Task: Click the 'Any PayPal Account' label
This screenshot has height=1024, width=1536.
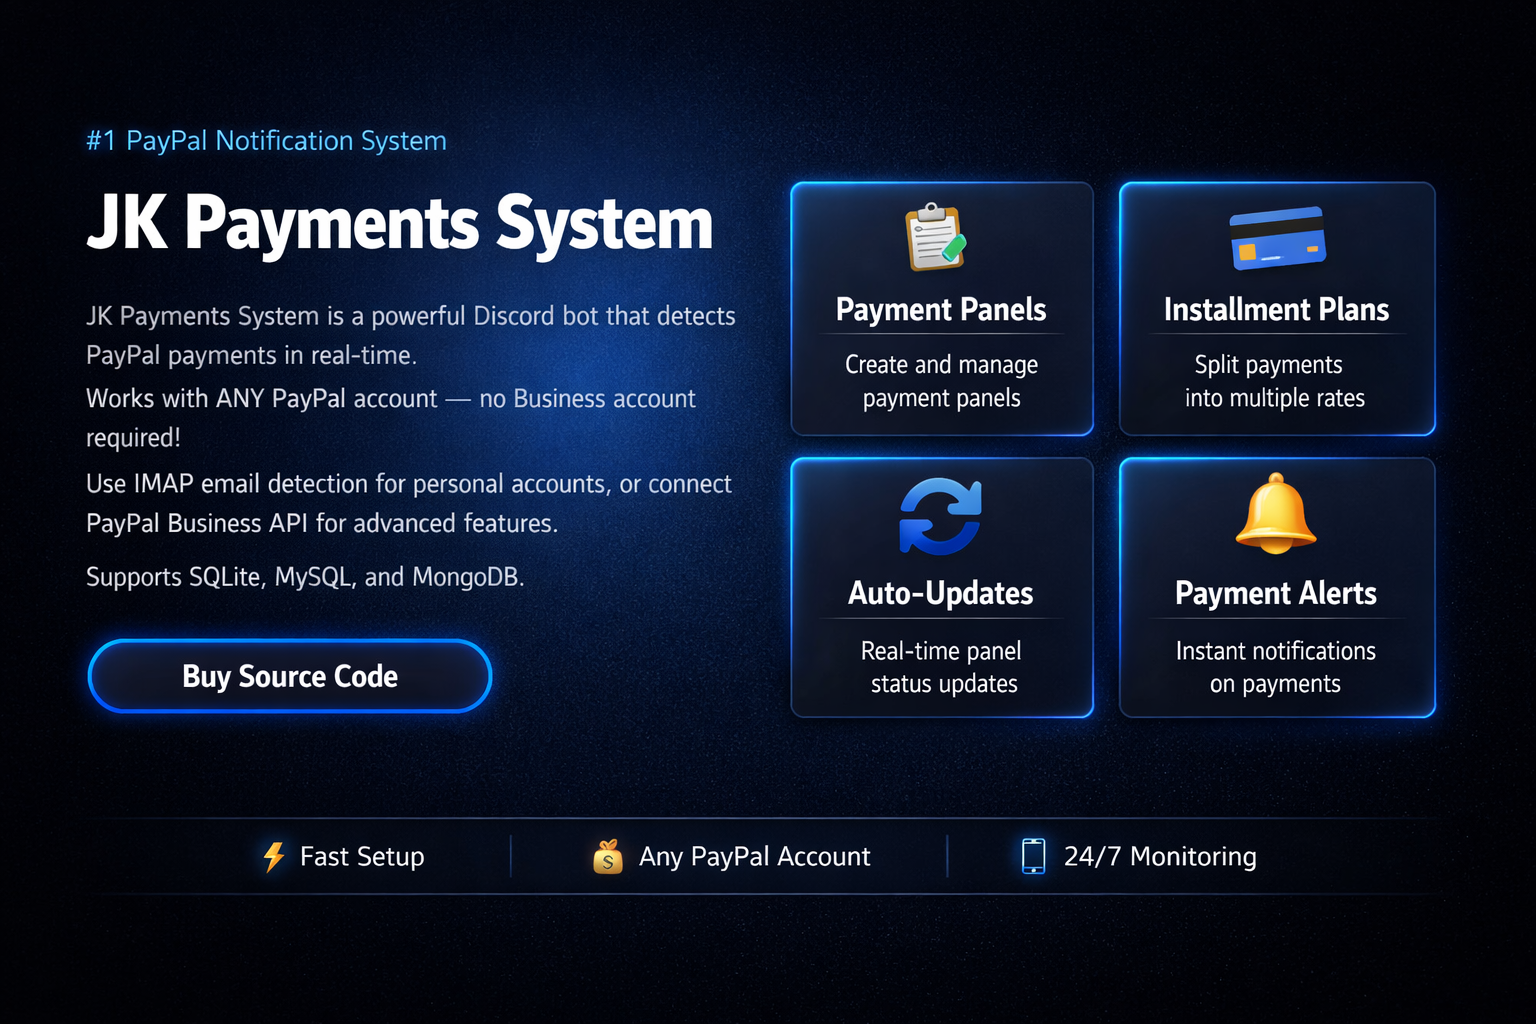Action: (x=755, y=857)
